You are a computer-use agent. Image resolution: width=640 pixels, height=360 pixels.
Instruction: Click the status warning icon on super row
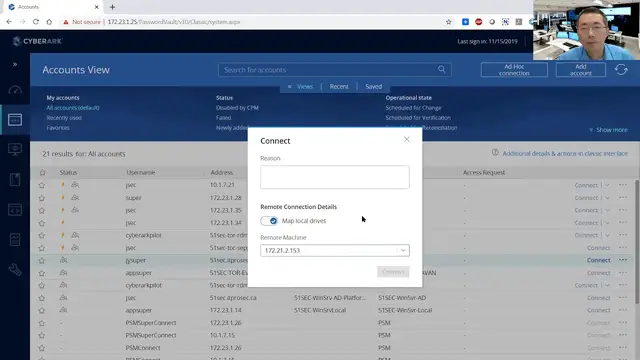pos(63,198)
